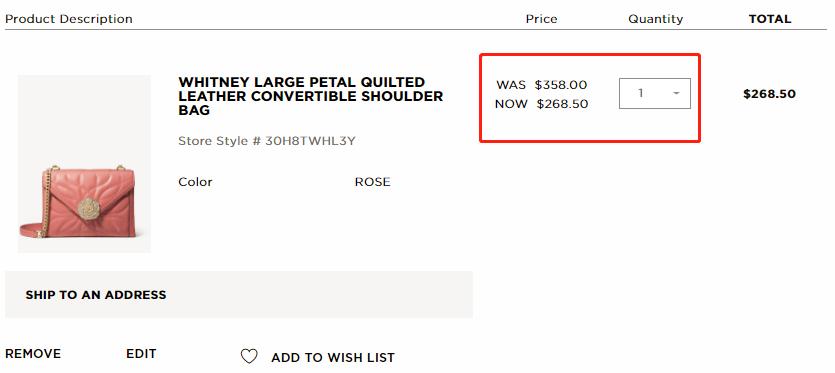Click the Color label
Image resolution: width=835 pixels, height=373 pixels.
pos(195,182)
